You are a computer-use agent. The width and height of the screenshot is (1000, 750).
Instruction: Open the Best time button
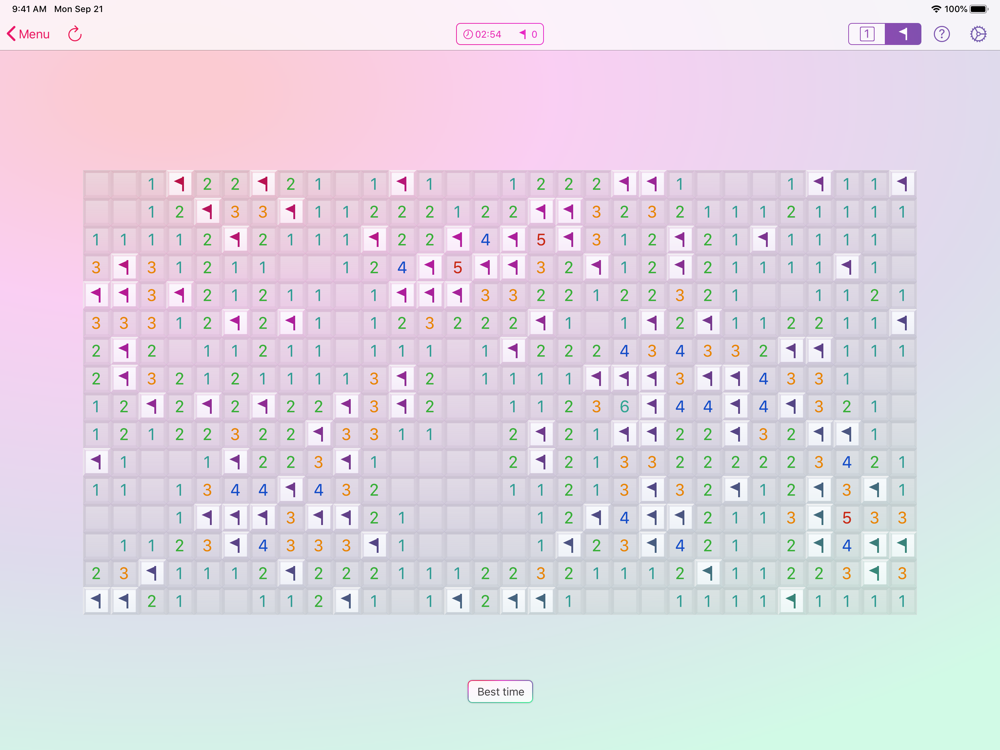tap(500, 691)
